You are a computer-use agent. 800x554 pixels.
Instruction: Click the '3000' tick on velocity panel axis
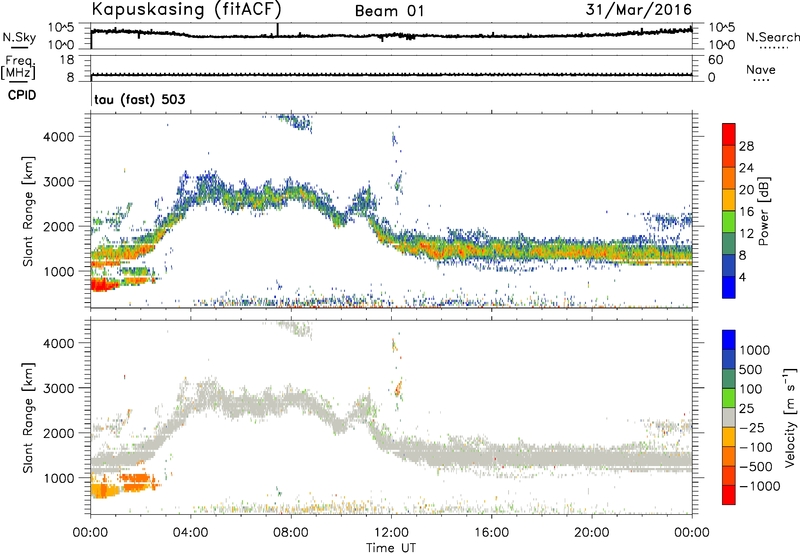(59, 388)
